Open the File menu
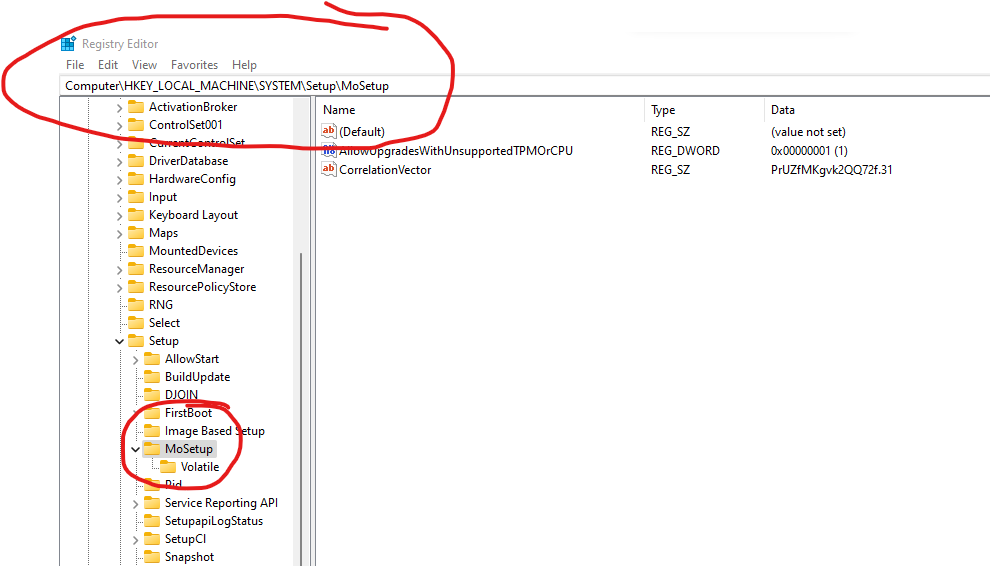990x566 pixels. point(75,64)
